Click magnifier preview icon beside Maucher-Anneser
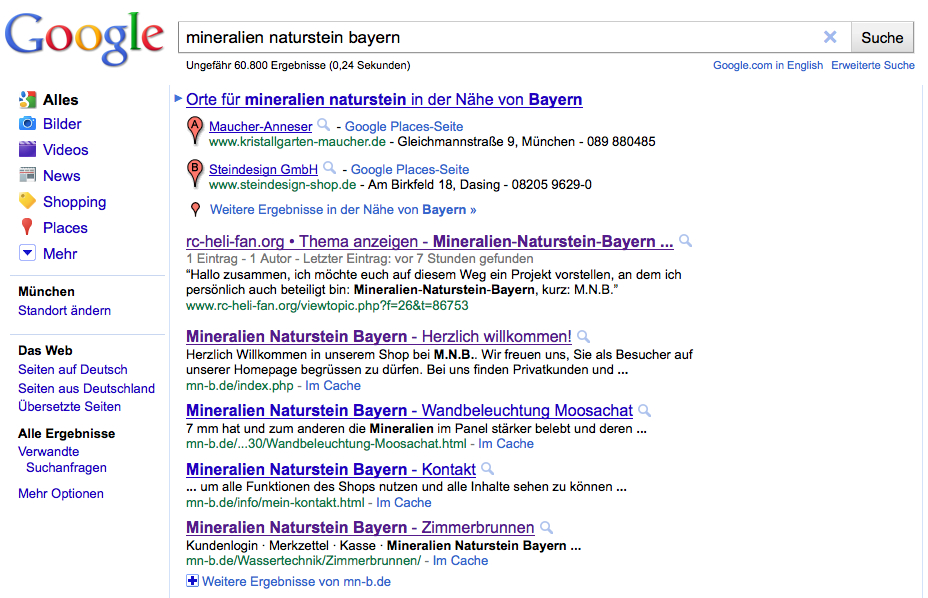Viewport: 928px width, 598px height. [323, 126]
